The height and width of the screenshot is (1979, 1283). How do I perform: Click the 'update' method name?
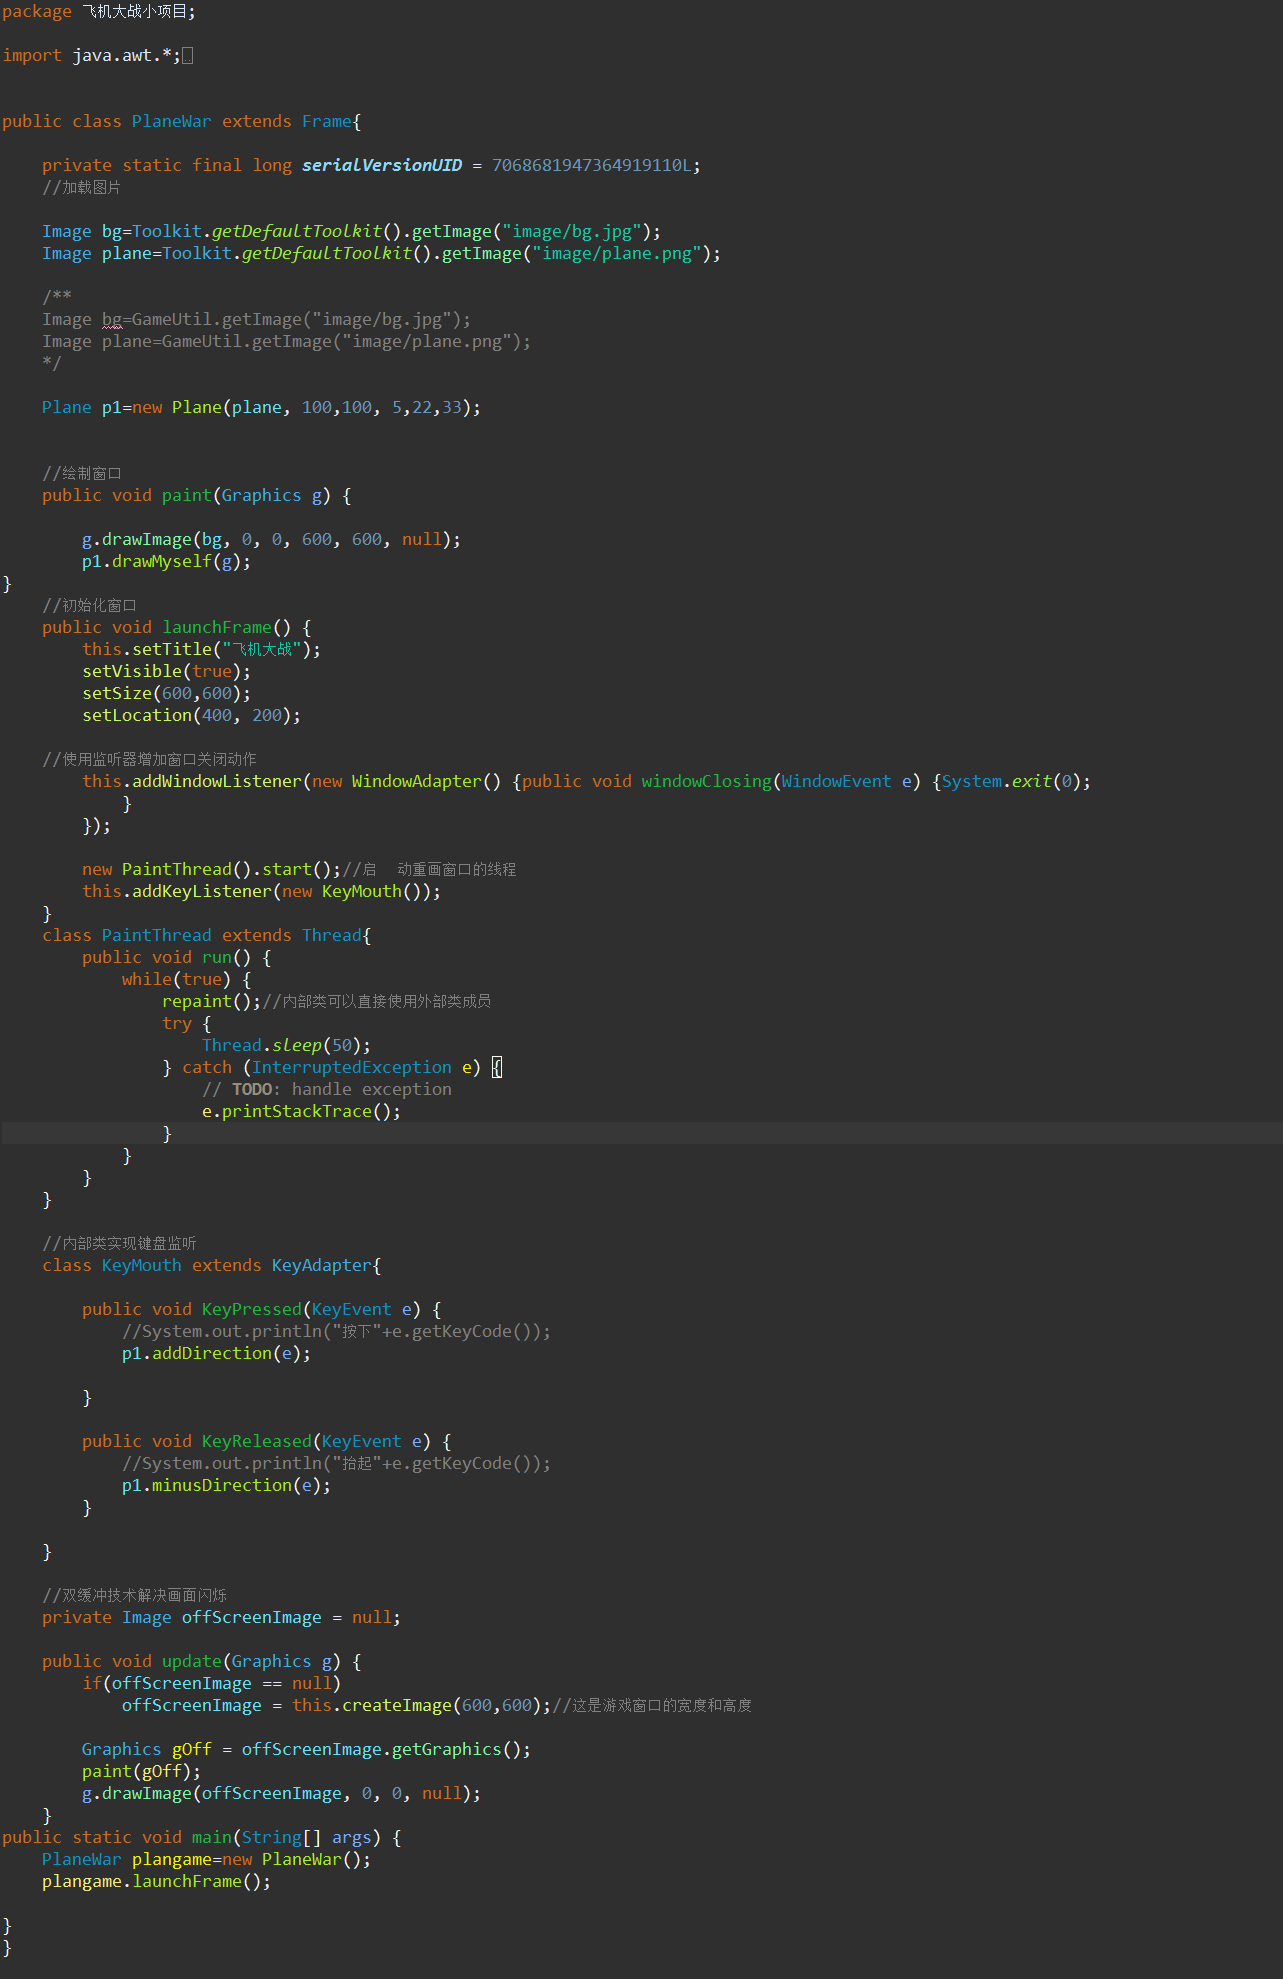pyautogui.click(x=192, y=1662)
